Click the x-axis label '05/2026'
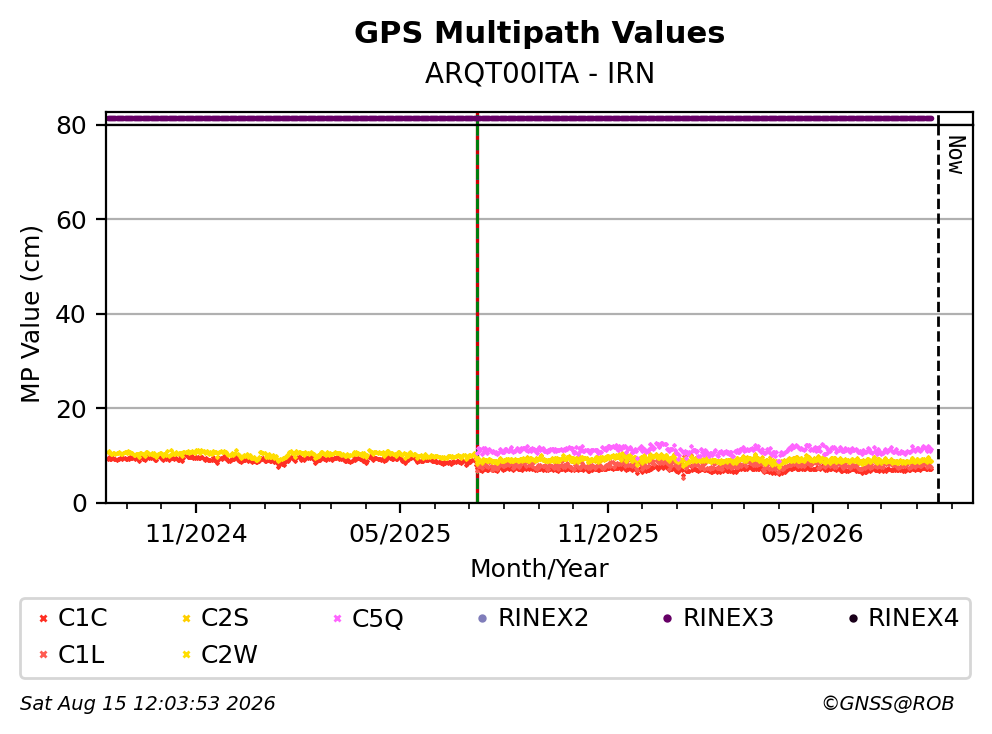Image resolution: width=992 pixels, height=734 pixels. (812, 534)
